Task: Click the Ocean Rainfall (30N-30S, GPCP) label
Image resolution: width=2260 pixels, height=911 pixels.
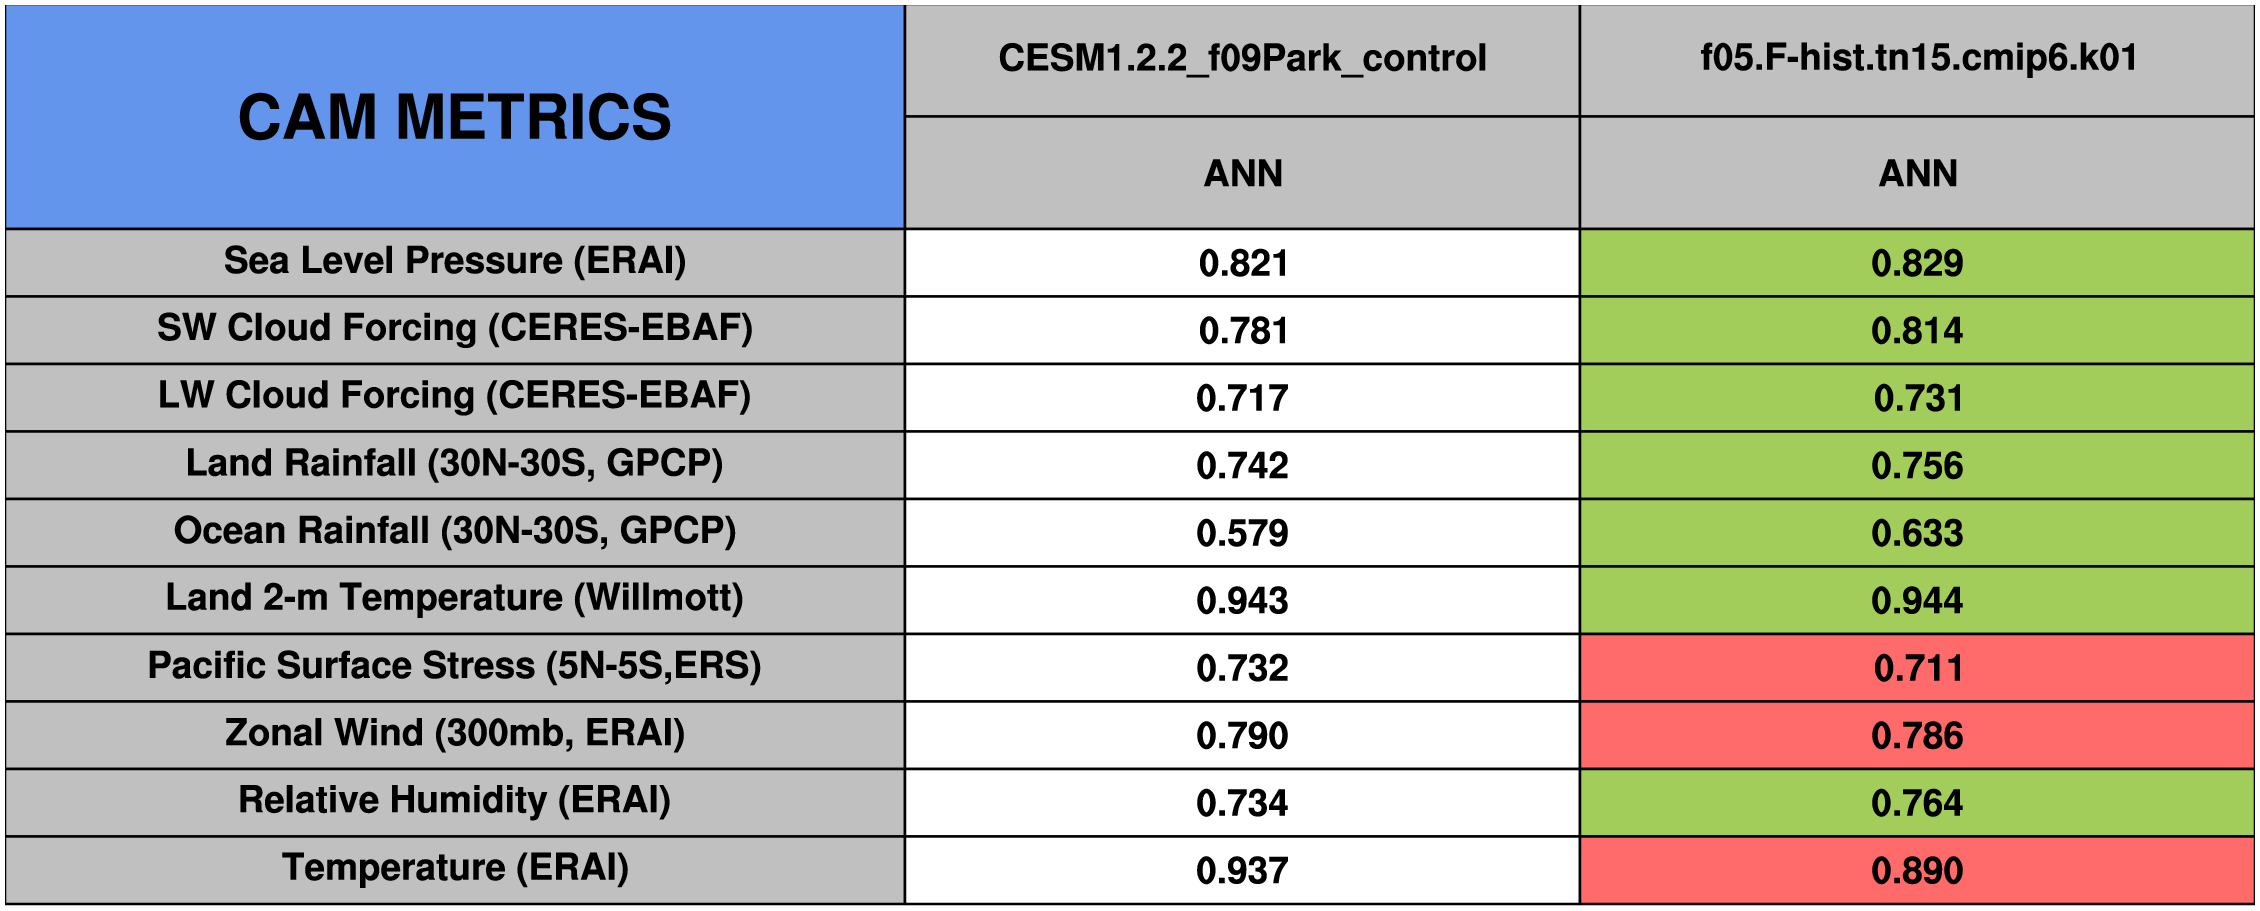Action: (455, 532)
